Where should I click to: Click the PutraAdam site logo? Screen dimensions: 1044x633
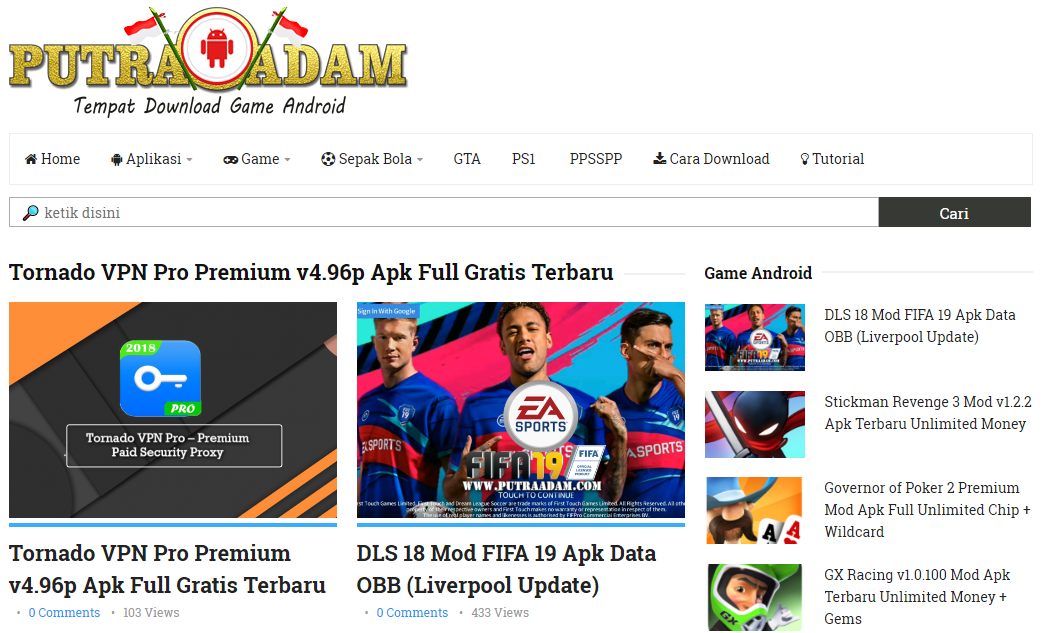point(208,62)
